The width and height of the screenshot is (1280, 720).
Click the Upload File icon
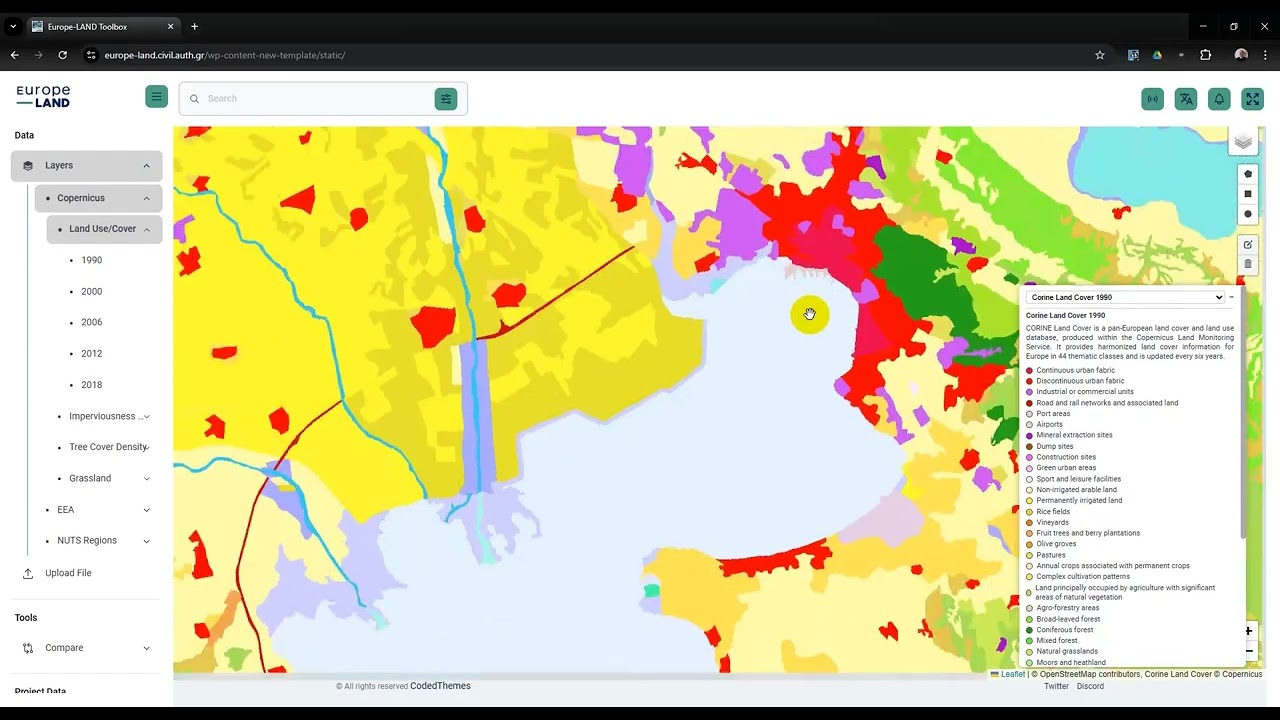pos(28,573)
